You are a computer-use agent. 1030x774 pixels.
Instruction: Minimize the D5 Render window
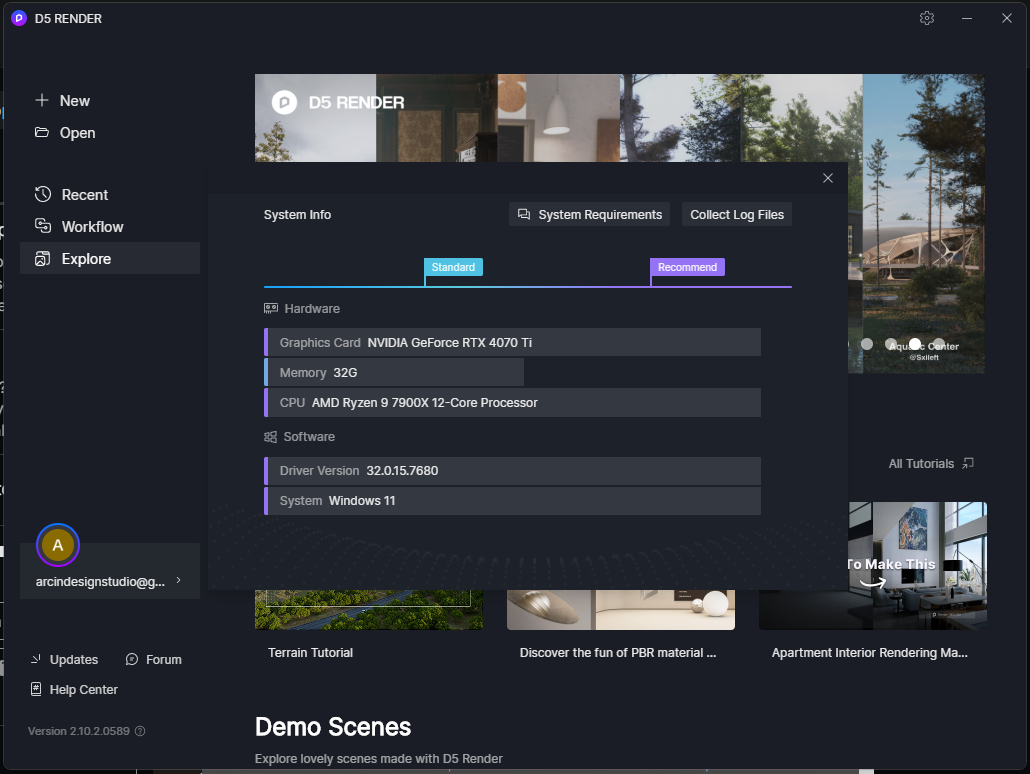(967, 18)
